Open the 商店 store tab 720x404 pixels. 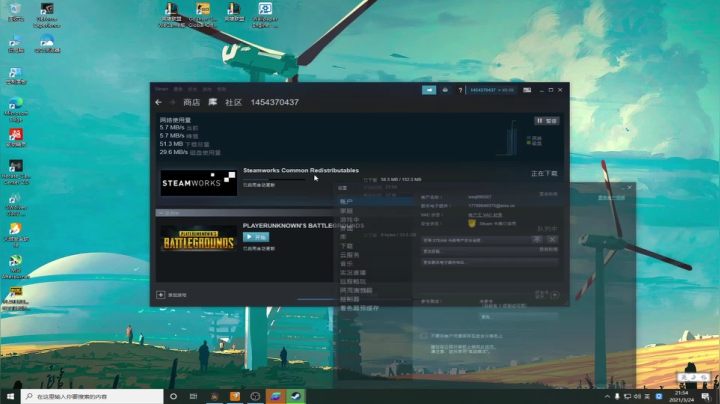click(x=191, y=102)
